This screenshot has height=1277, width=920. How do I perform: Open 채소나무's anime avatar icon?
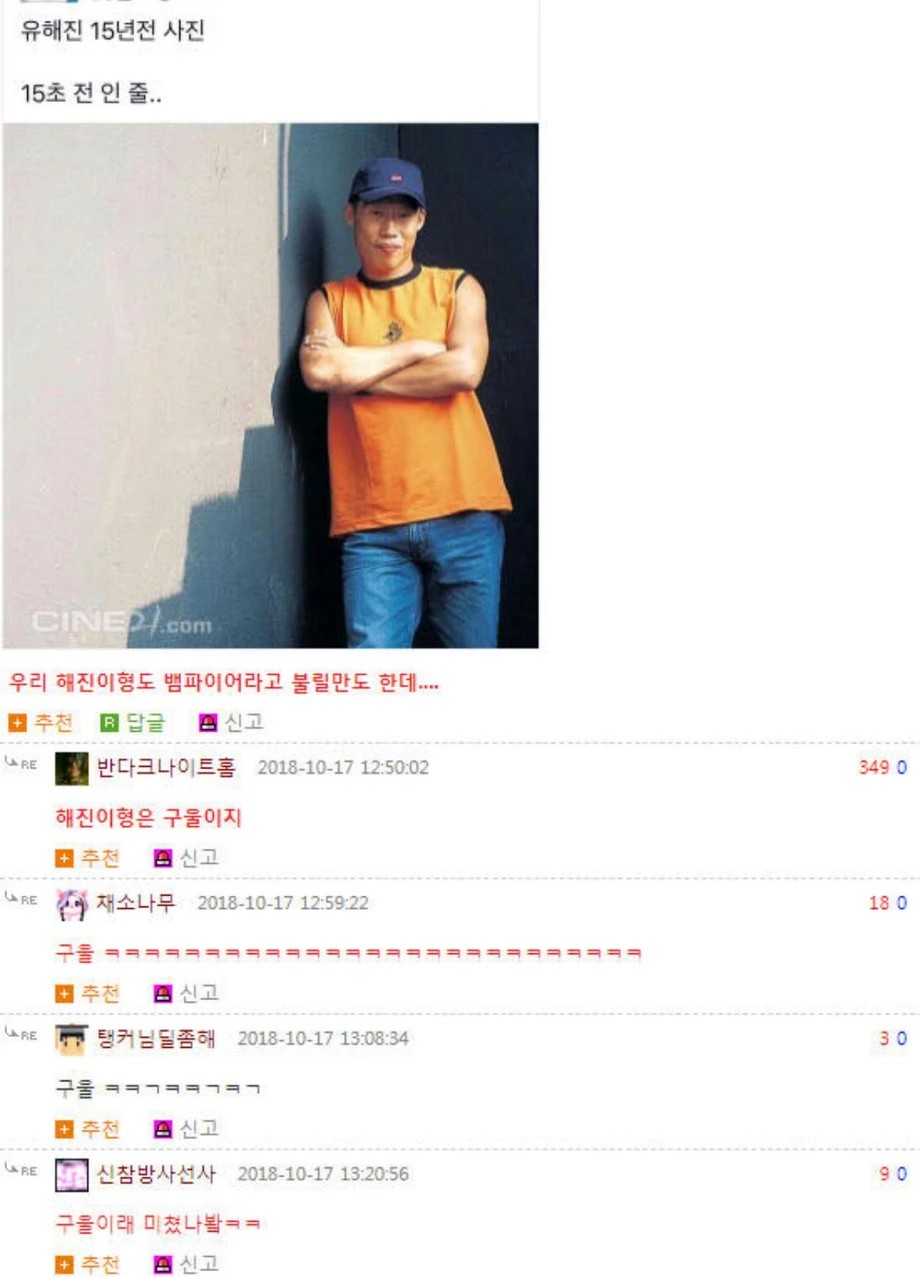click(72, 903)
